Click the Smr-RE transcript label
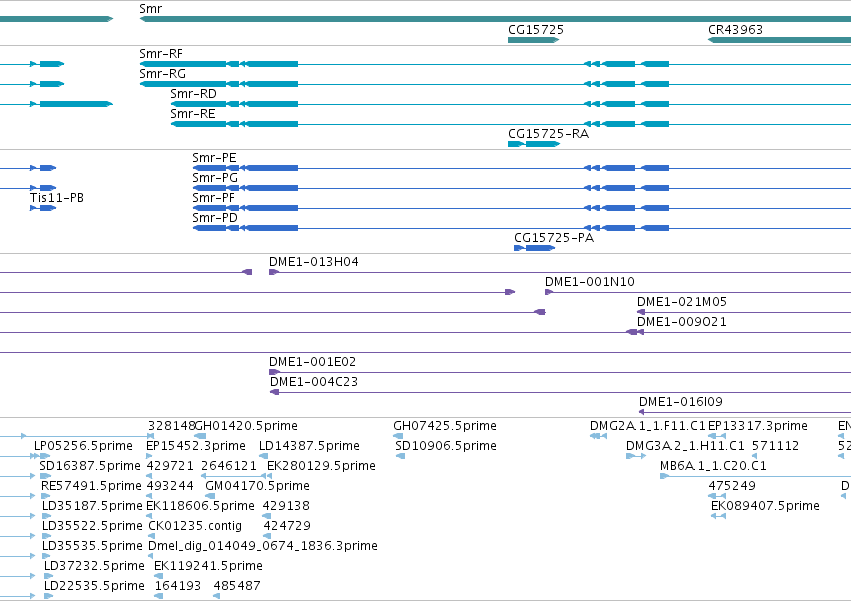The width and height of the screenshot is (851, 601). click(x=193, y=114)
